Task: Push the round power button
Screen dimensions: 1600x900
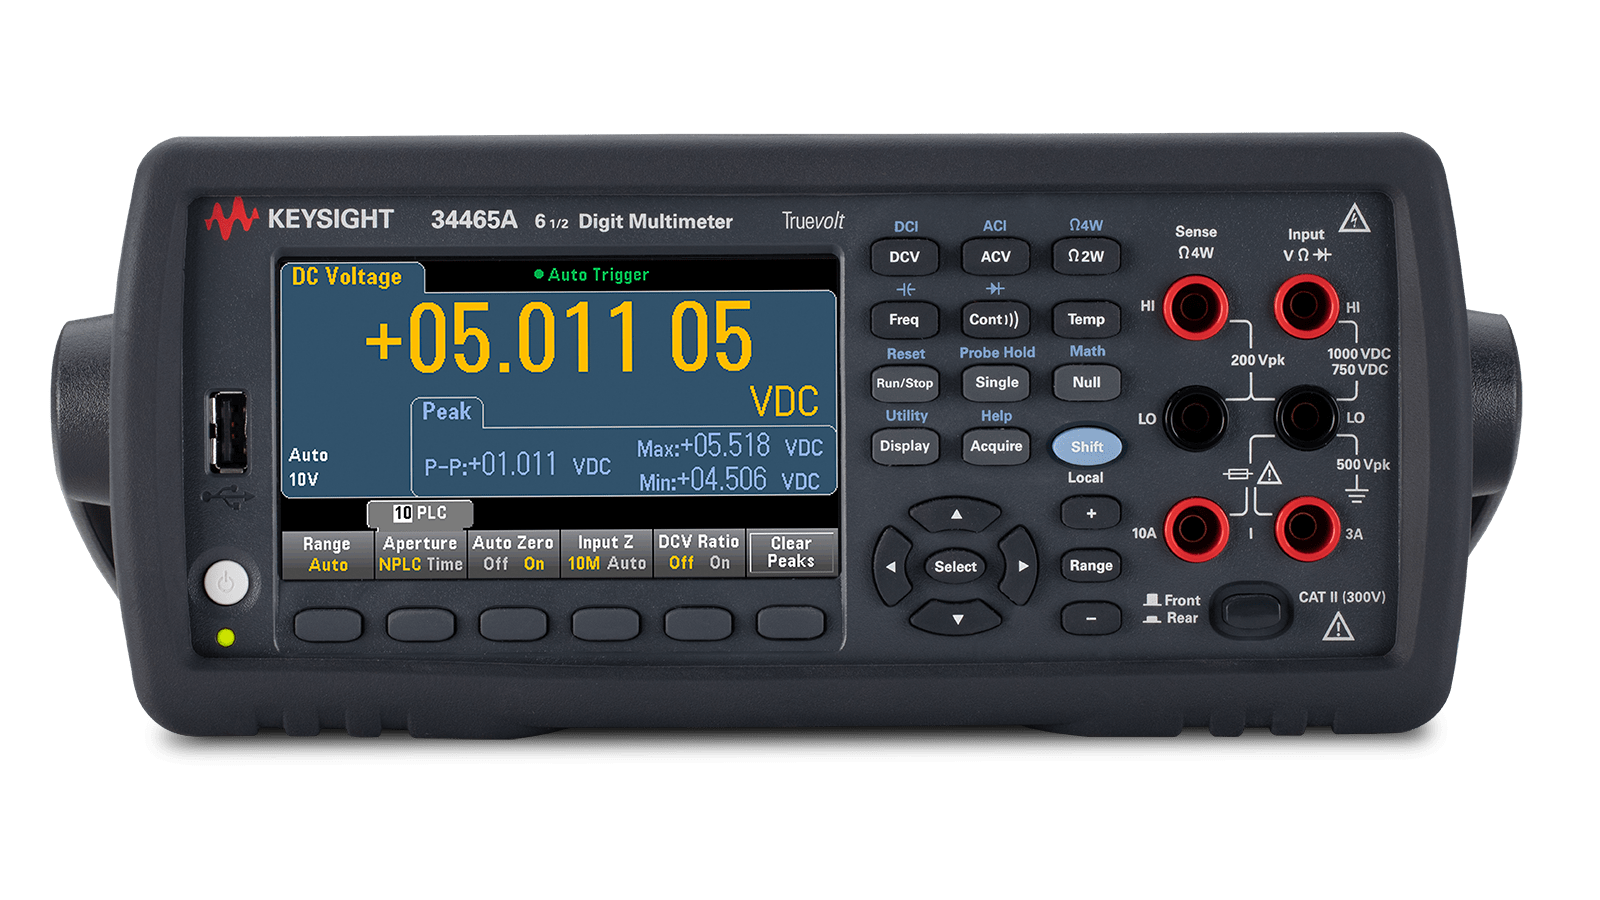Action: (x=226, y=582)
